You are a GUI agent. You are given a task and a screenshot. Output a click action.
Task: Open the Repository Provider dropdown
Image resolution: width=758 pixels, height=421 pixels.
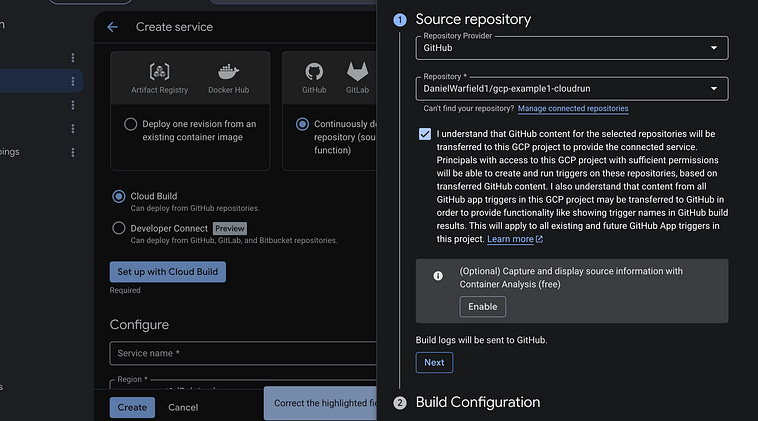pos(572,48)
